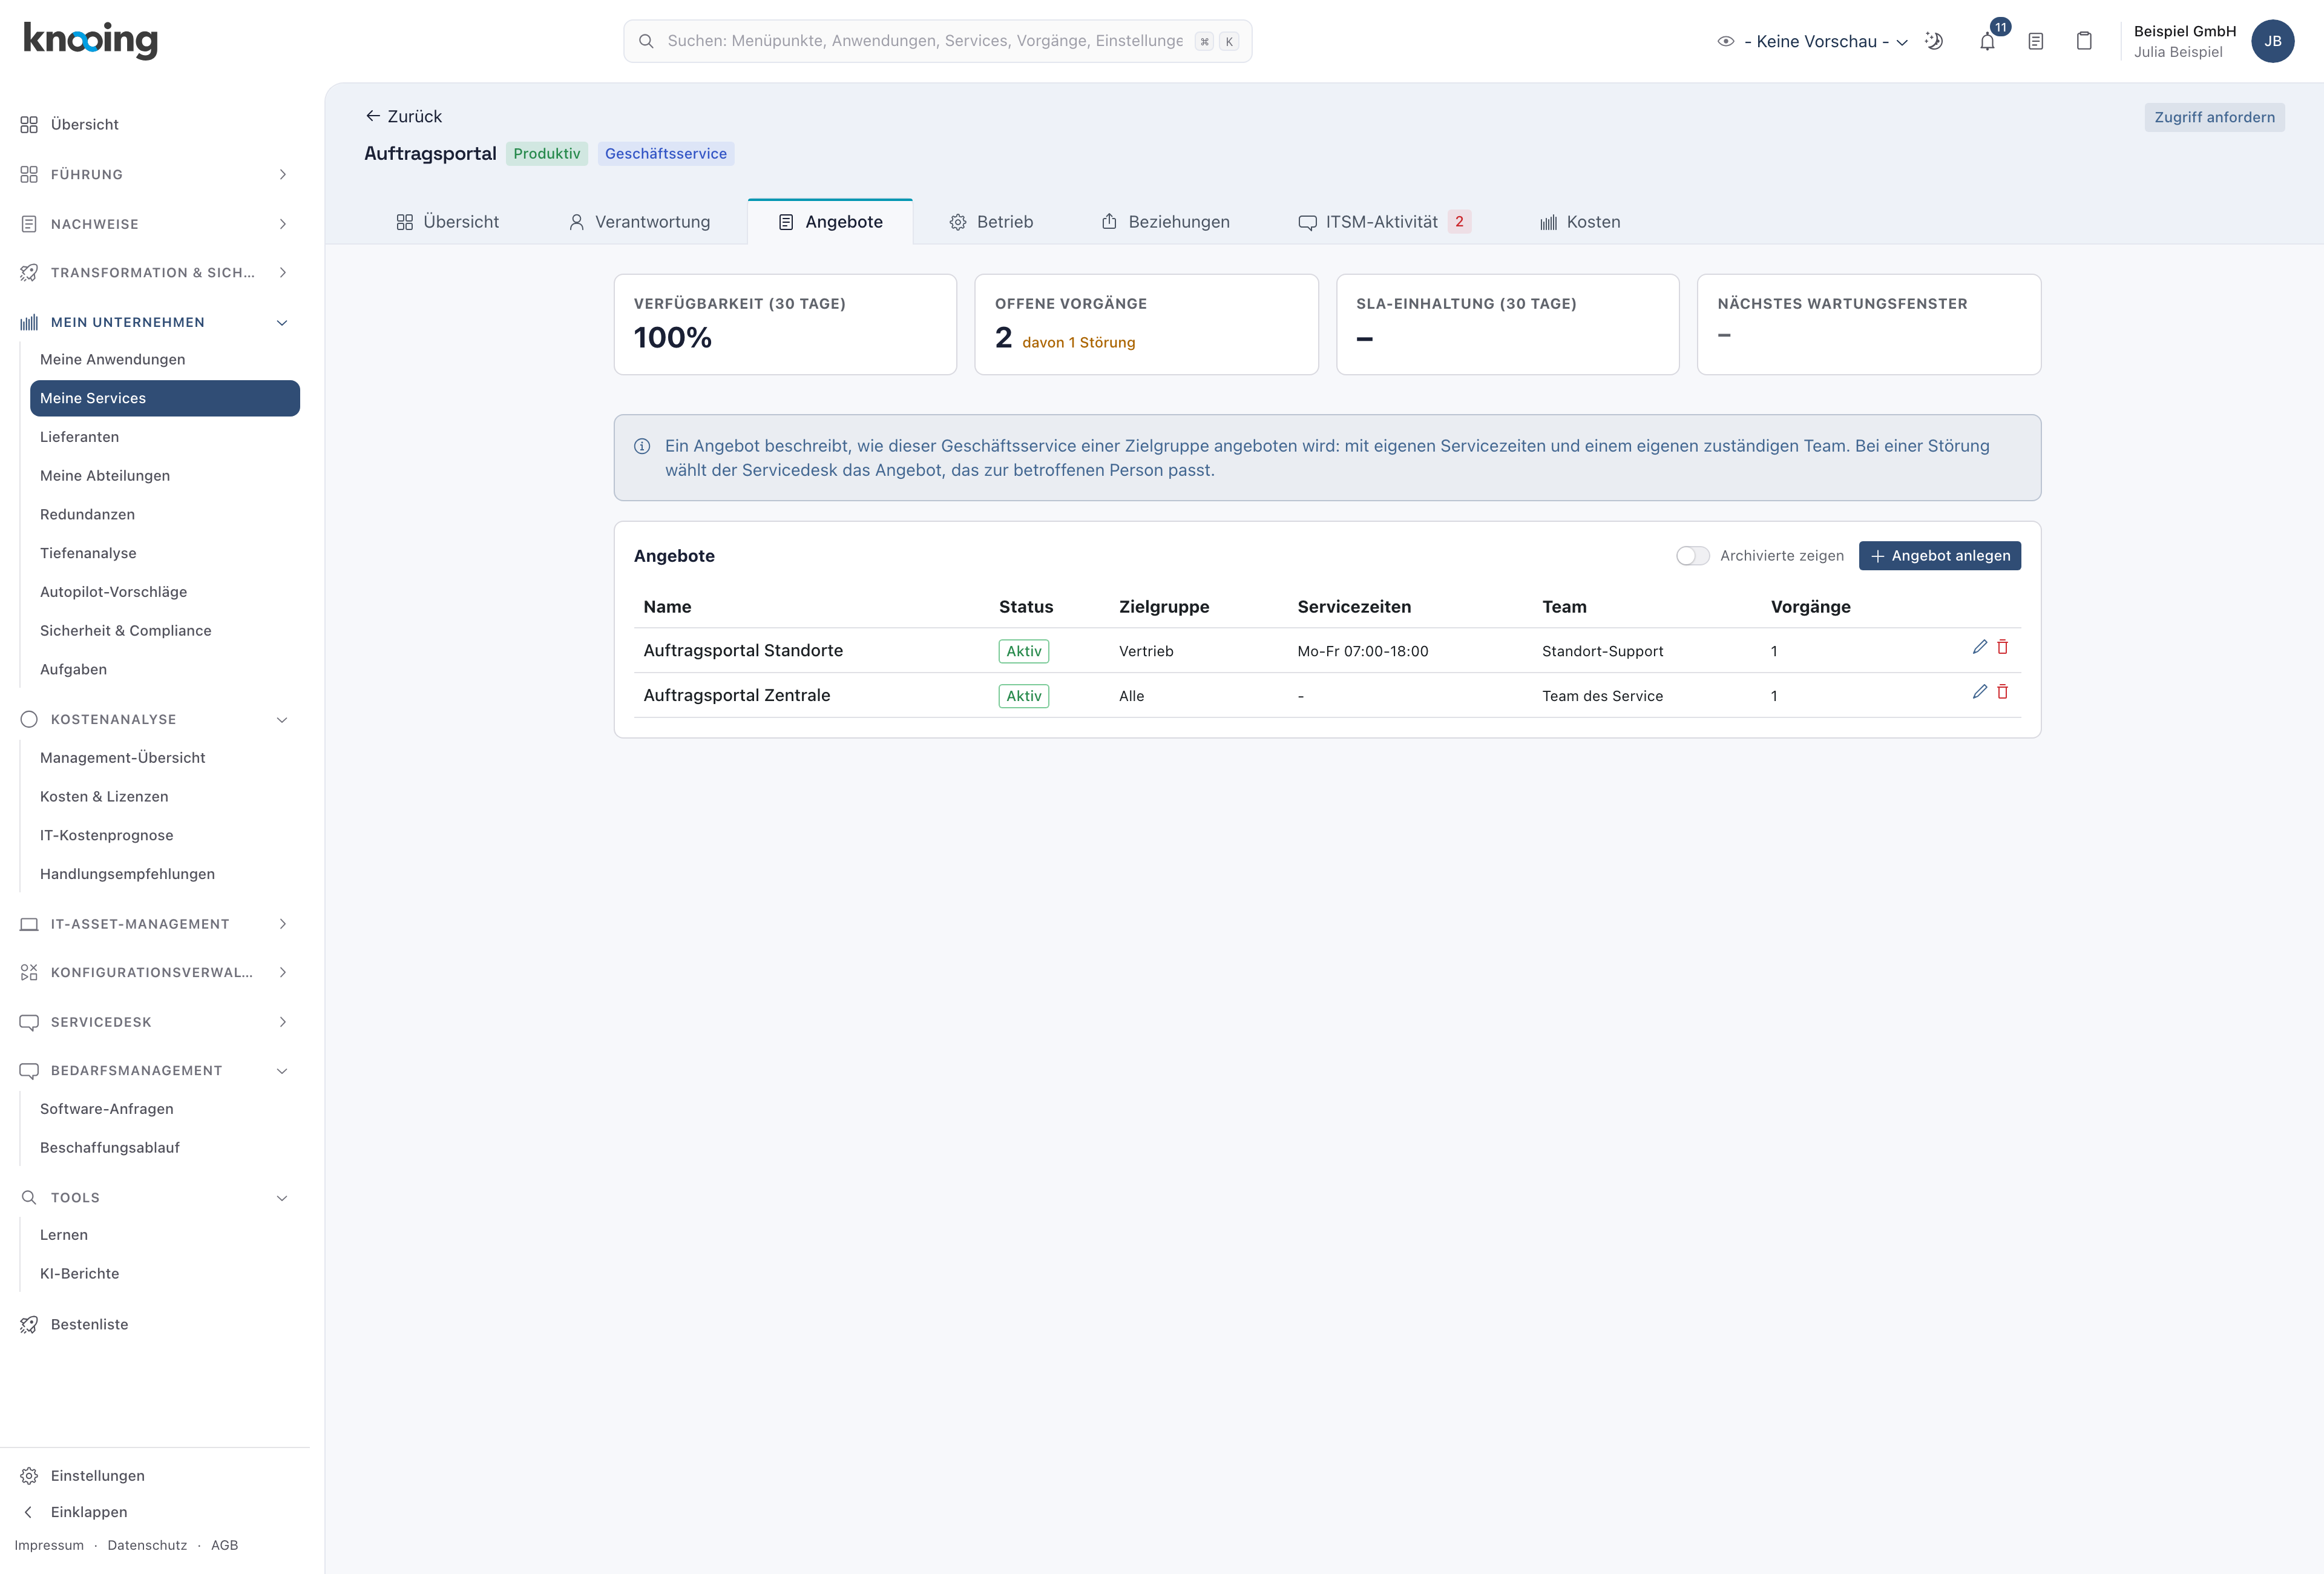
Task: Toggle dark mode with the moon icon
Action: click(x=1934, y=41)
